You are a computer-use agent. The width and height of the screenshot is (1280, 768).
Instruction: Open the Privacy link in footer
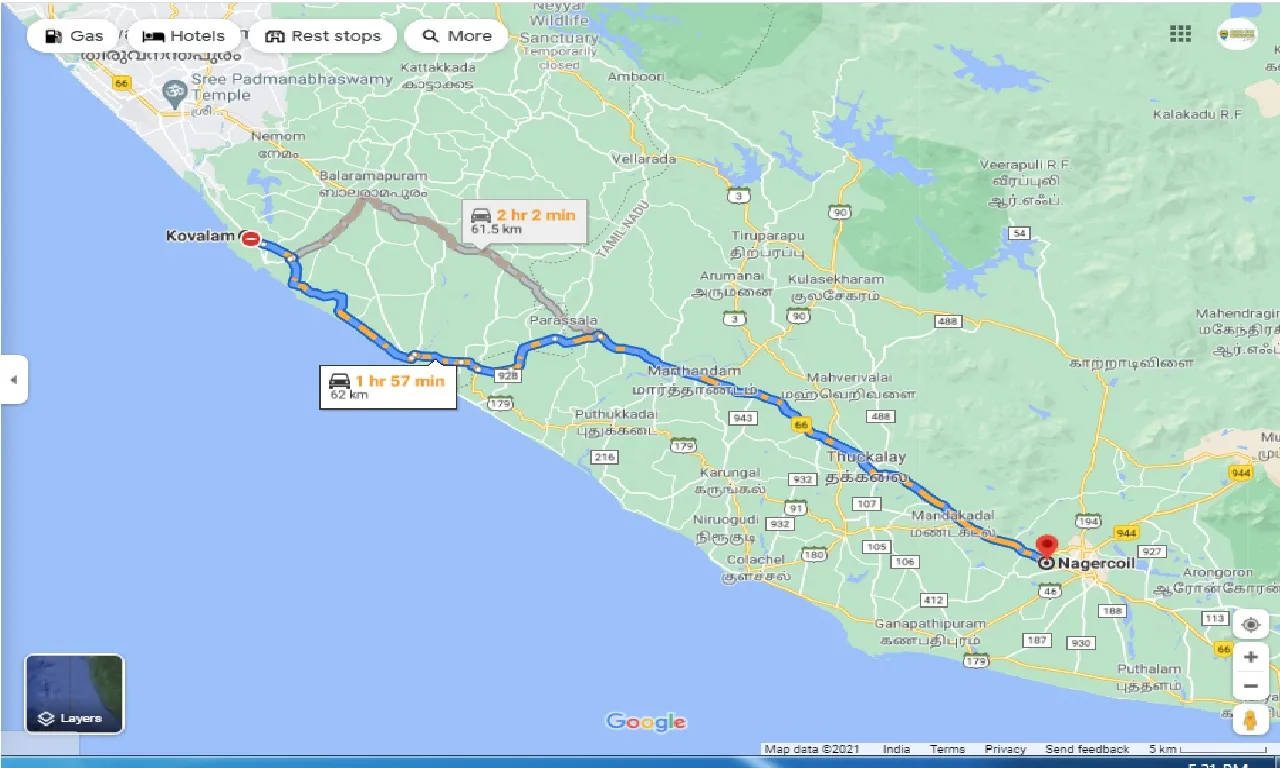tap(1005, 749)
